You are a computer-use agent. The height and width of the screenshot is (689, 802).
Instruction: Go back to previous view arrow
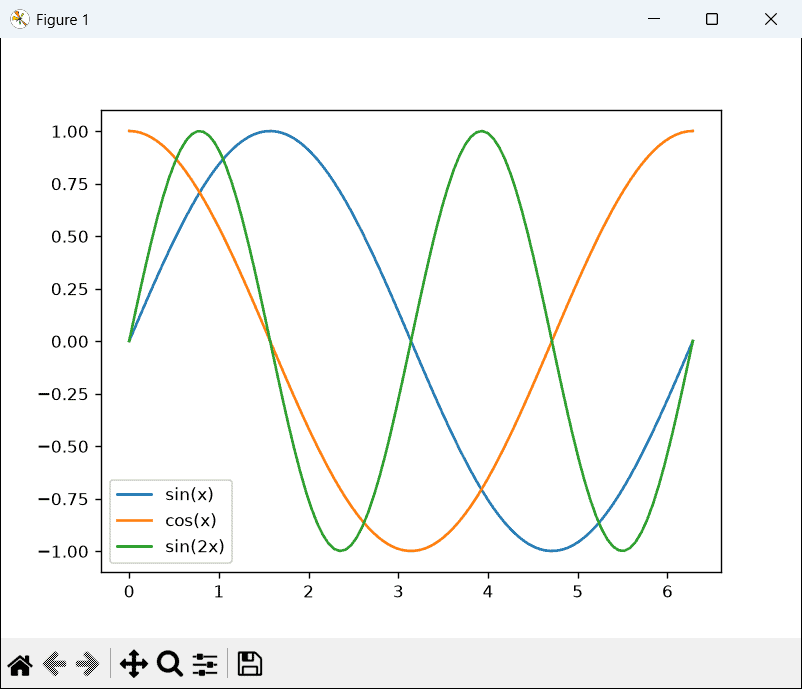click(54, 664)
